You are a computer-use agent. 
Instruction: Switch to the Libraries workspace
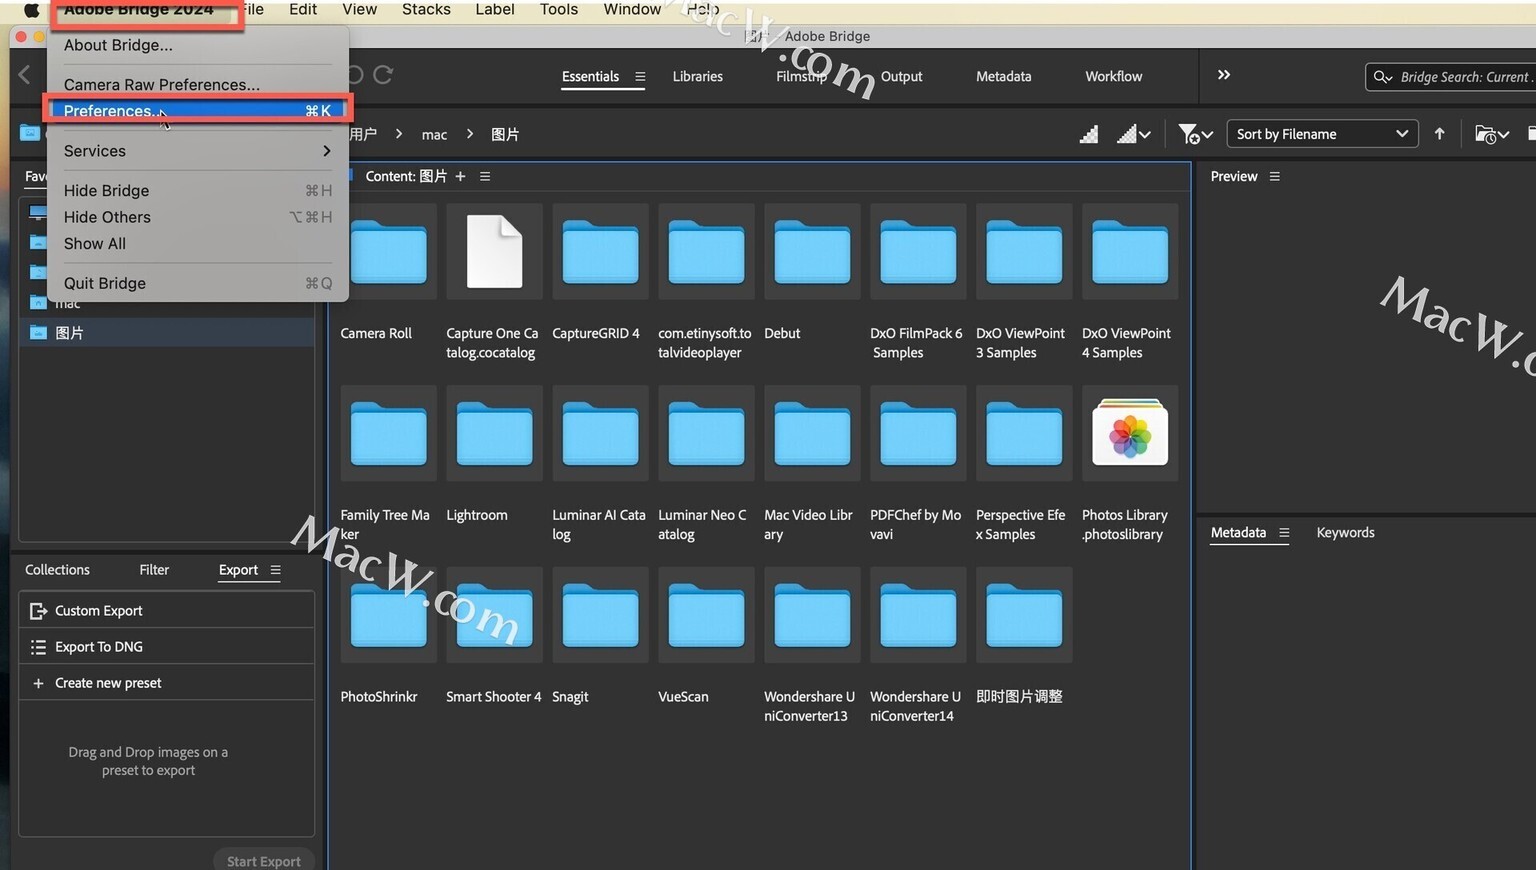pos(697,76)
